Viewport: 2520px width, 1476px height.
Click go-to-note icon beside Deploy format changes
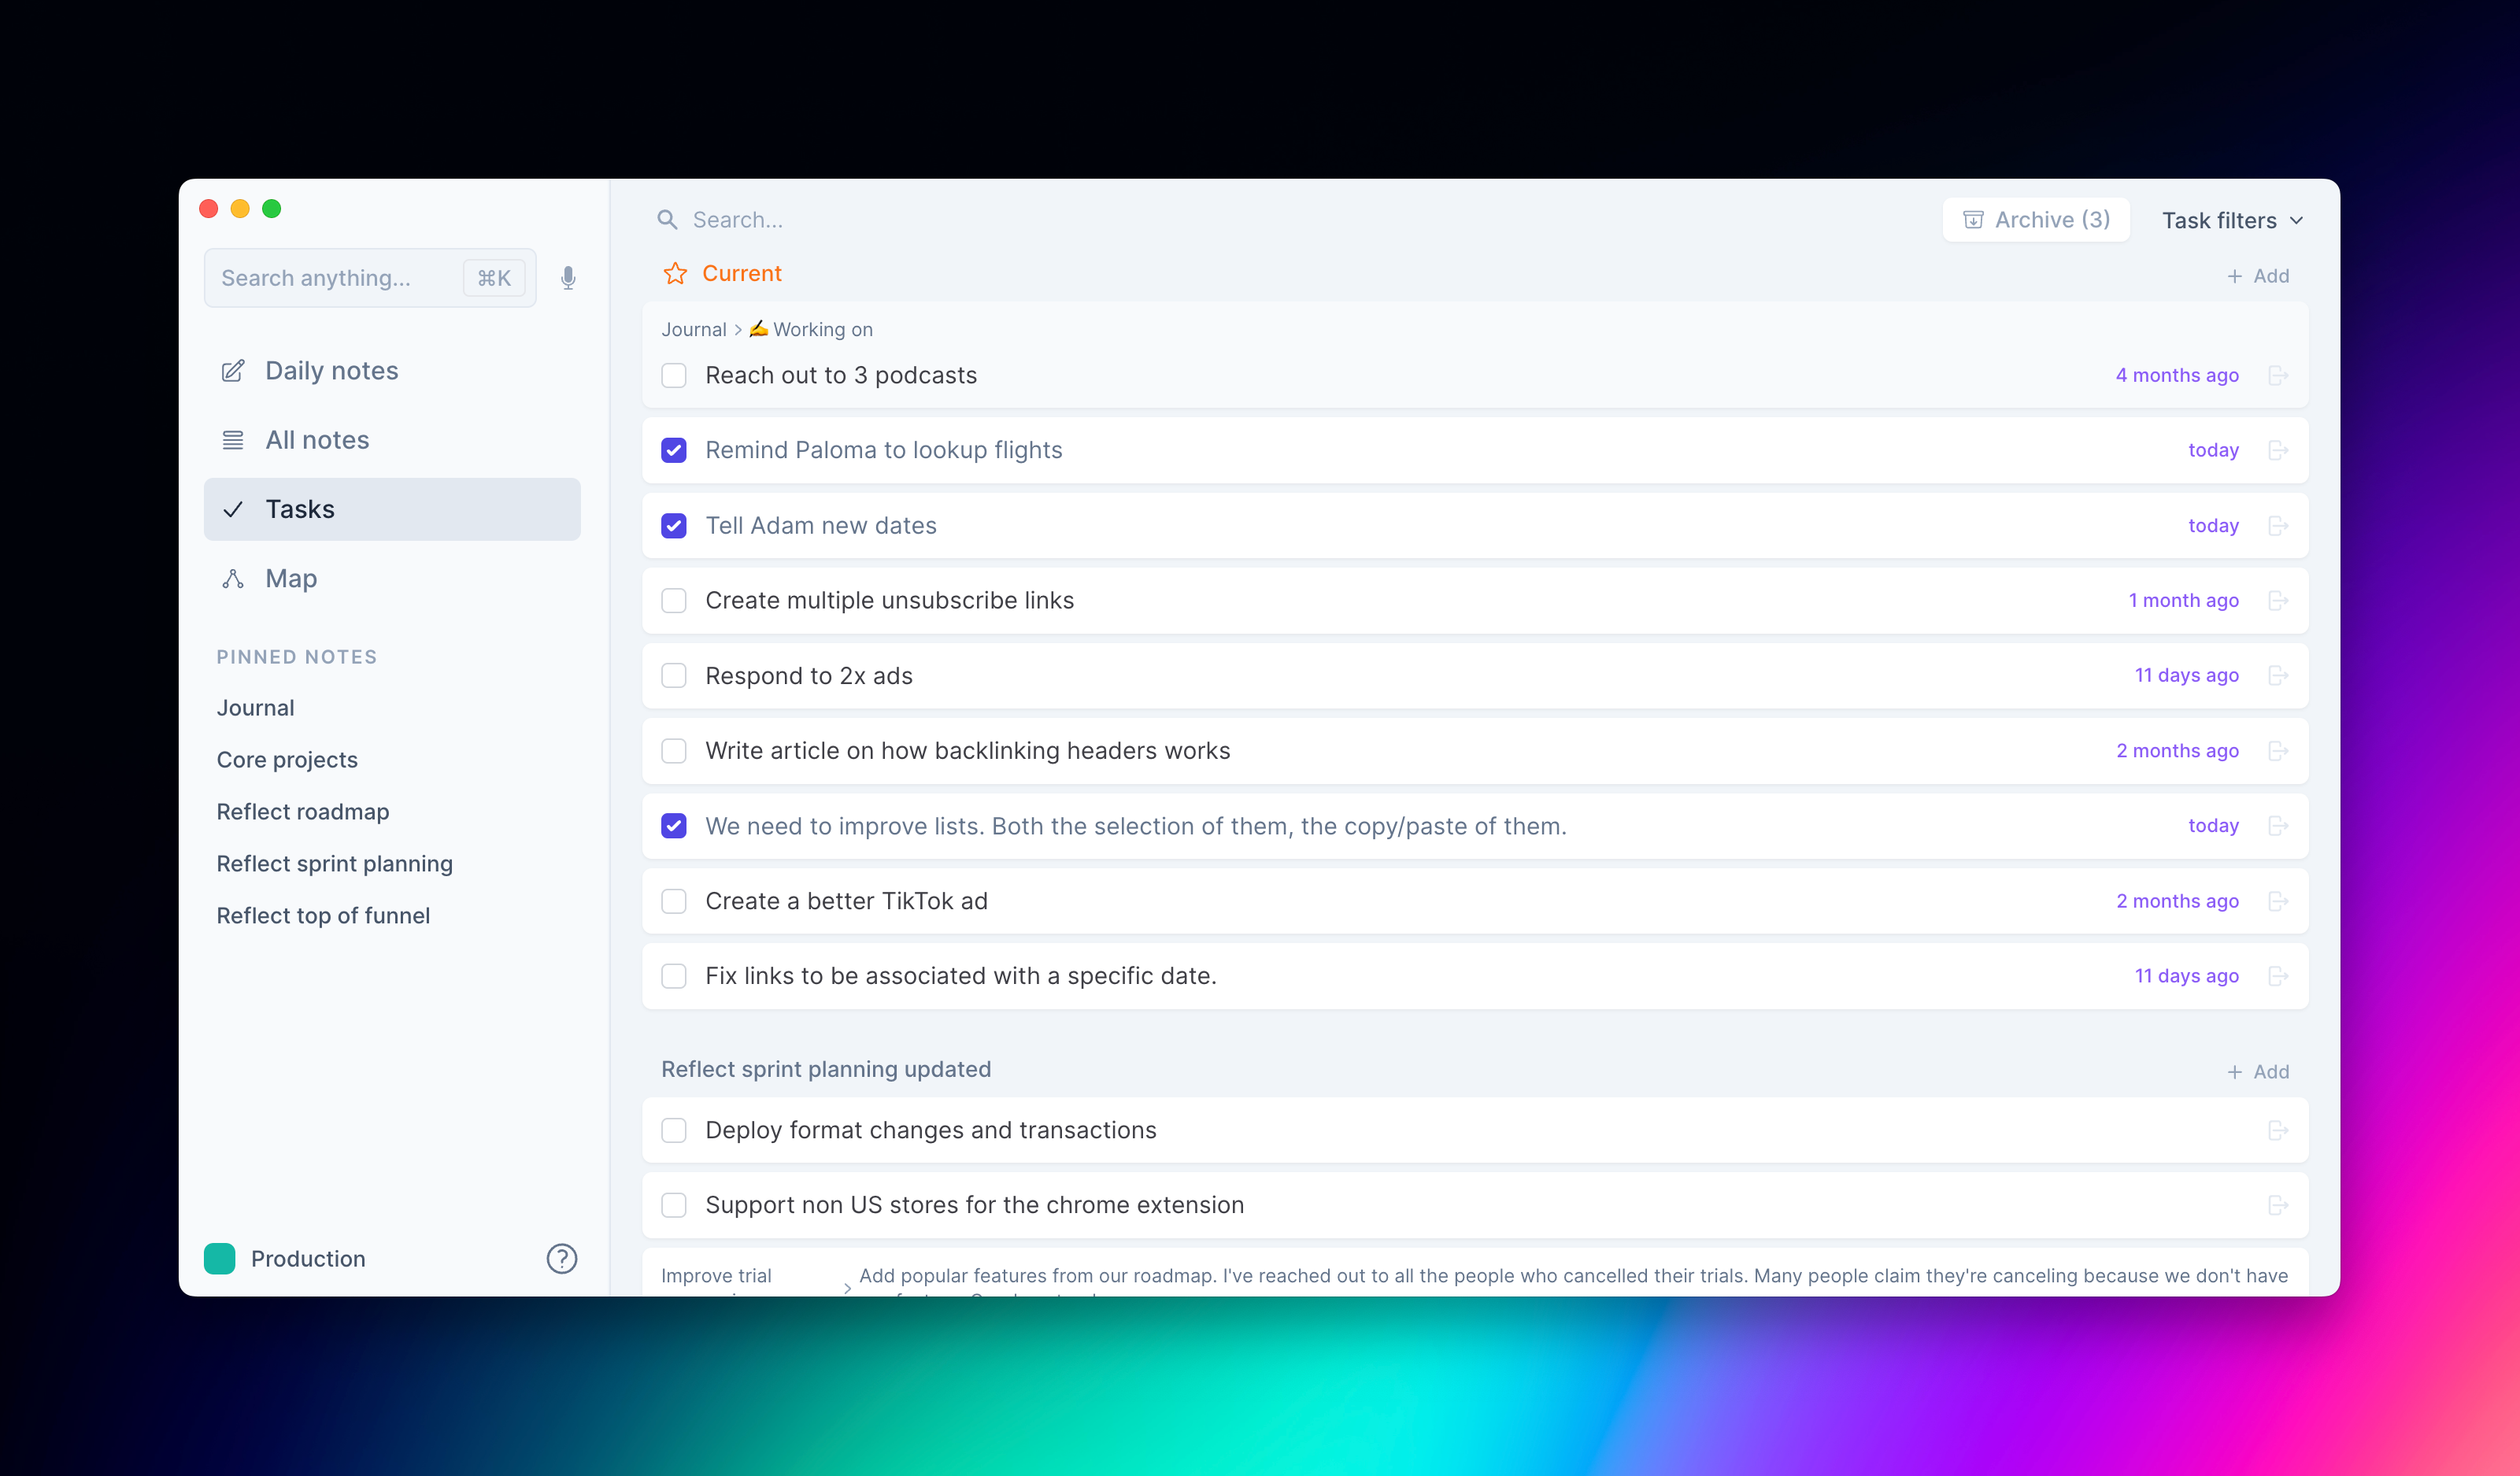coord(2278,1130)
